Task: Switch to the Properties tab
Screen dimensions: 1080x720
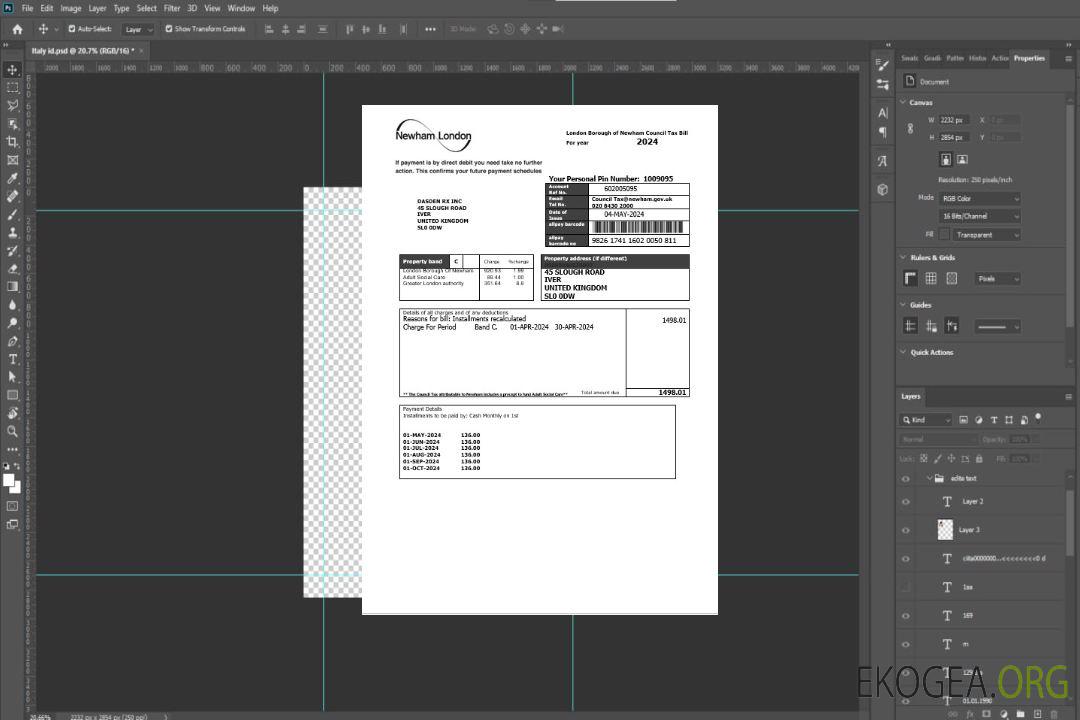Action: click(x=1029, y=58)
